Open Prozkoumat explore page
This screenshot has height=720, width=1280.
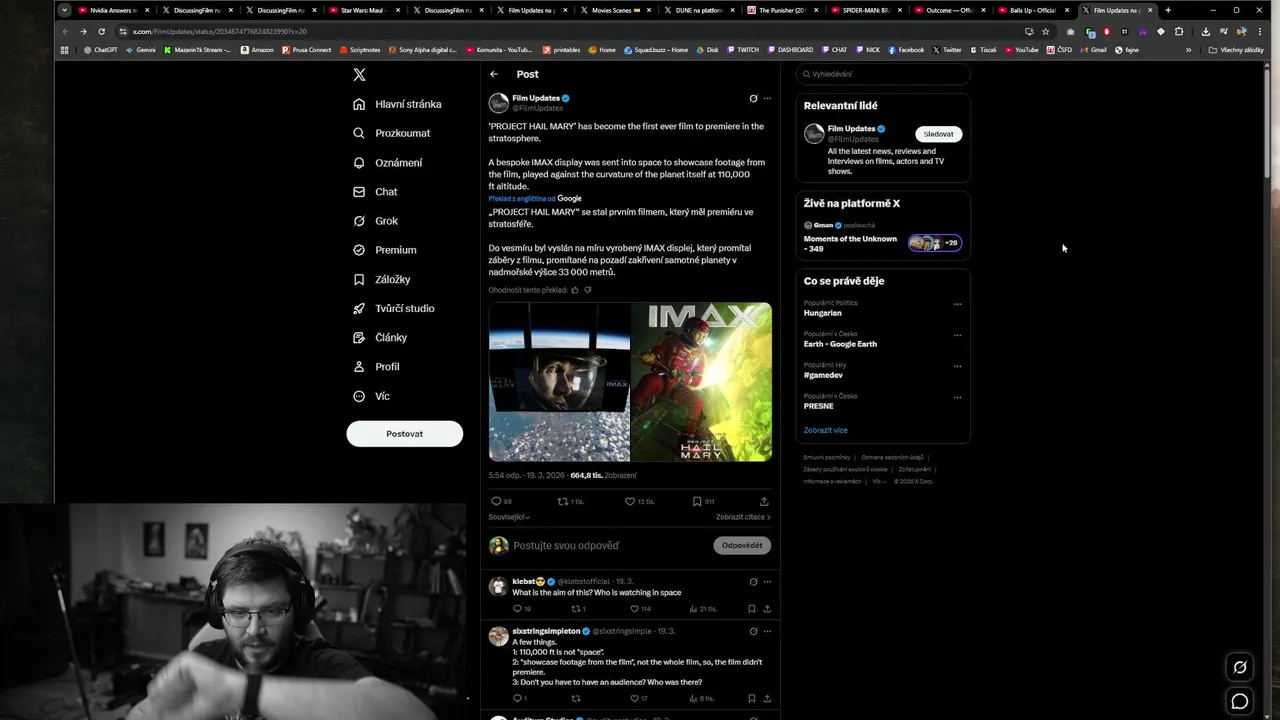tap(392, 133)
